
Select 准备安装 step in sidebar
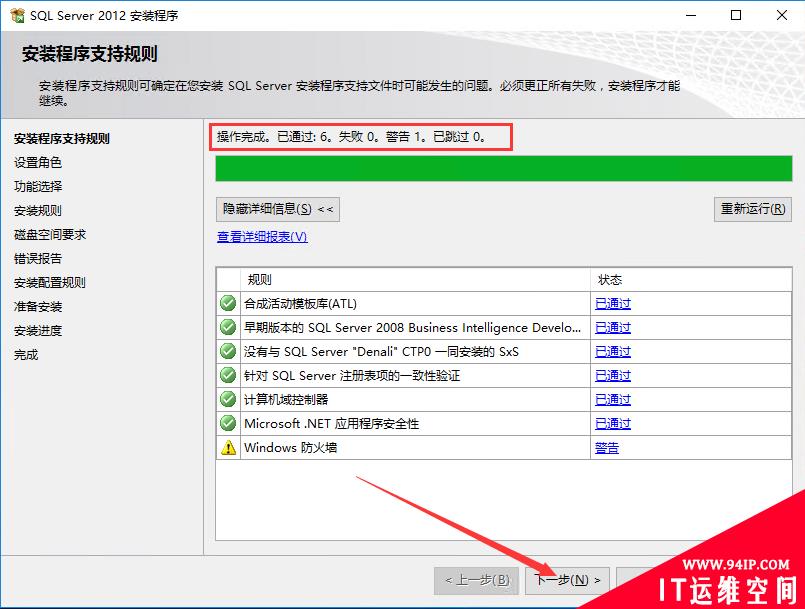[x=37, y=307]
